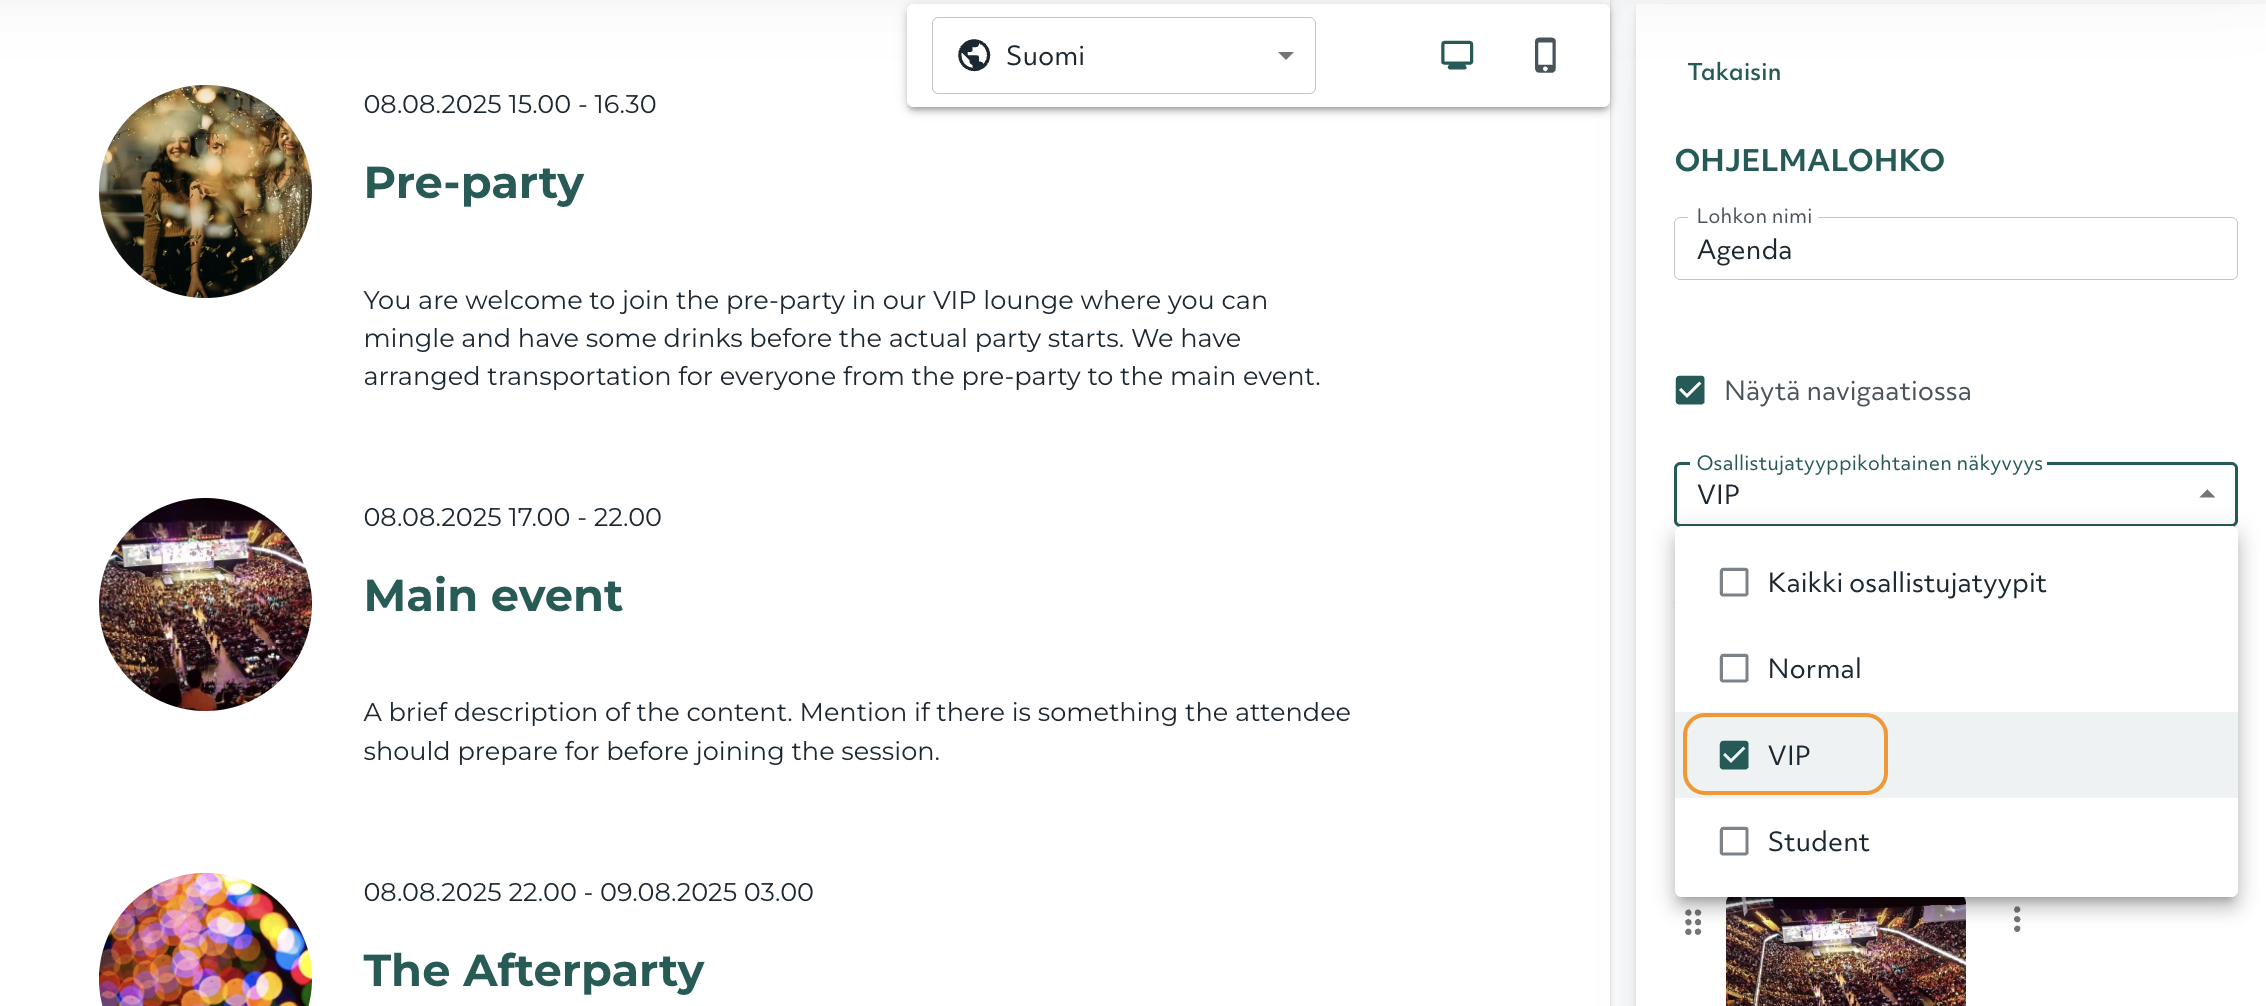Click the globe language icon
2266x1006 pixels.
974,55
